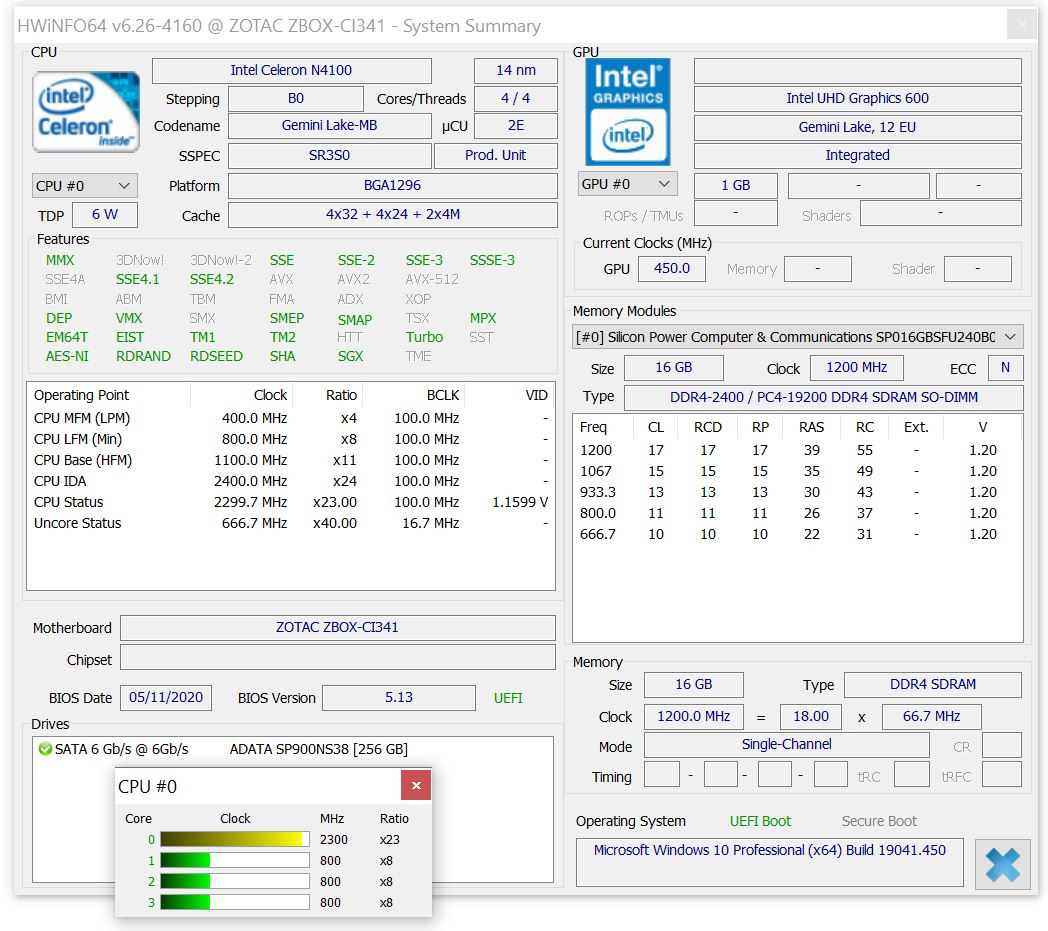This screenshot has width=1048, height=931.
Task: Select the CPU LFM (Min) operating point row
Action: pyautogui.click(x=291, y=439)
